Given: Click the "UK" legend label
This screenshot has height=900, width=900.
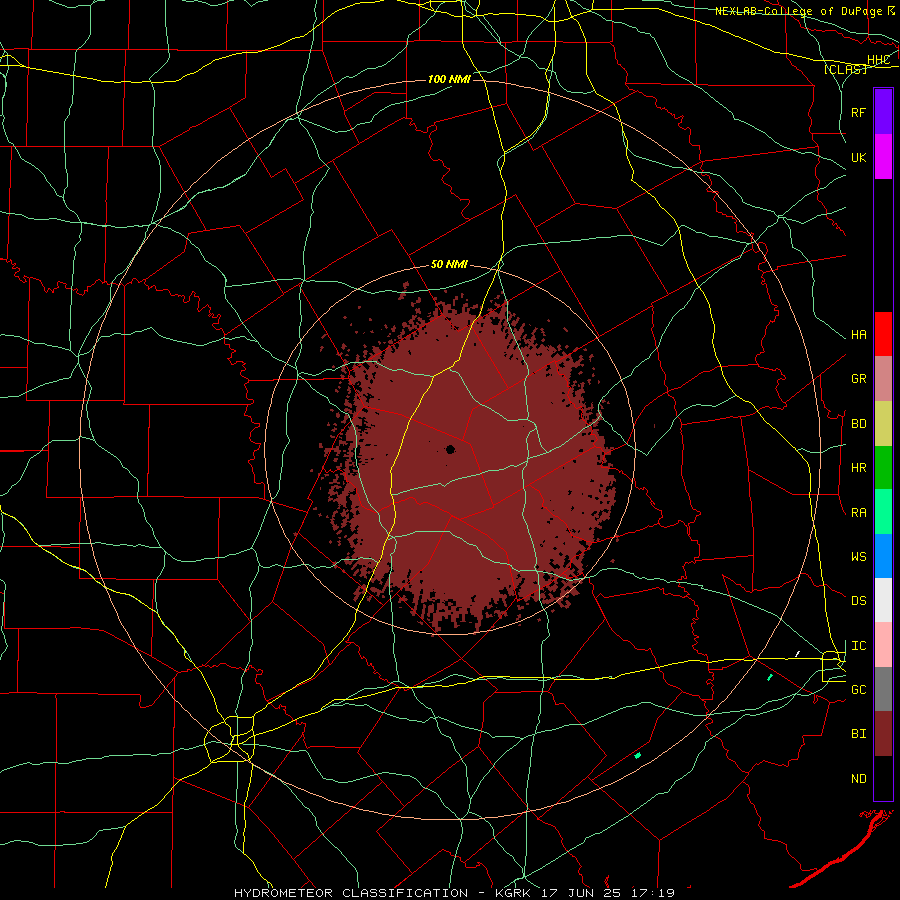Looking at the screenshot, I should (858, 158).
